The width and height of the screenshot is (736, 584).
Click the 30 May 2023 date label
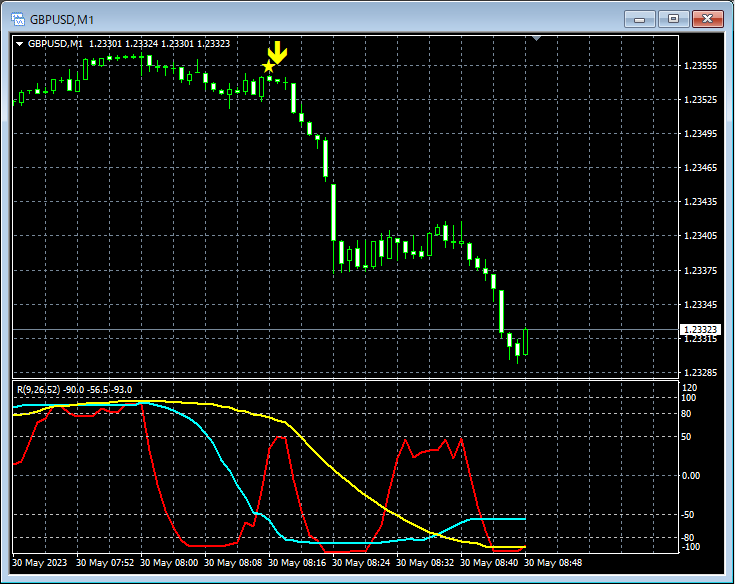pyautogui.click(x=40, y=562)
